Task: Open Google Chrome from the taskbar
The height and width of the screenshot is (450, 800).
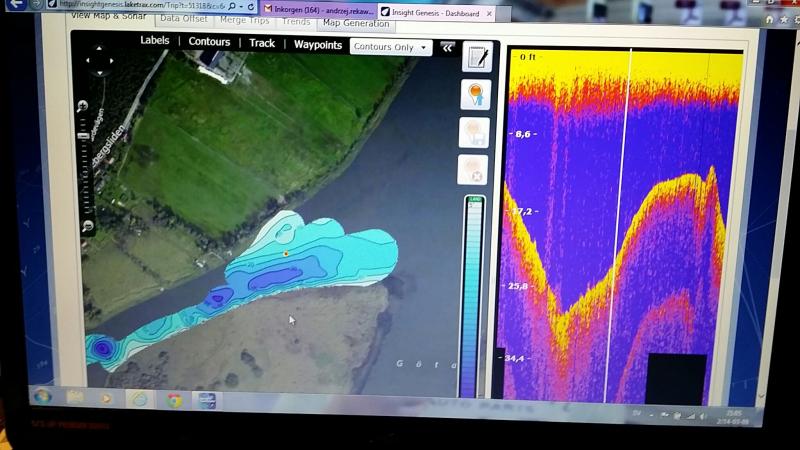Action: click(x=174, y=399)
